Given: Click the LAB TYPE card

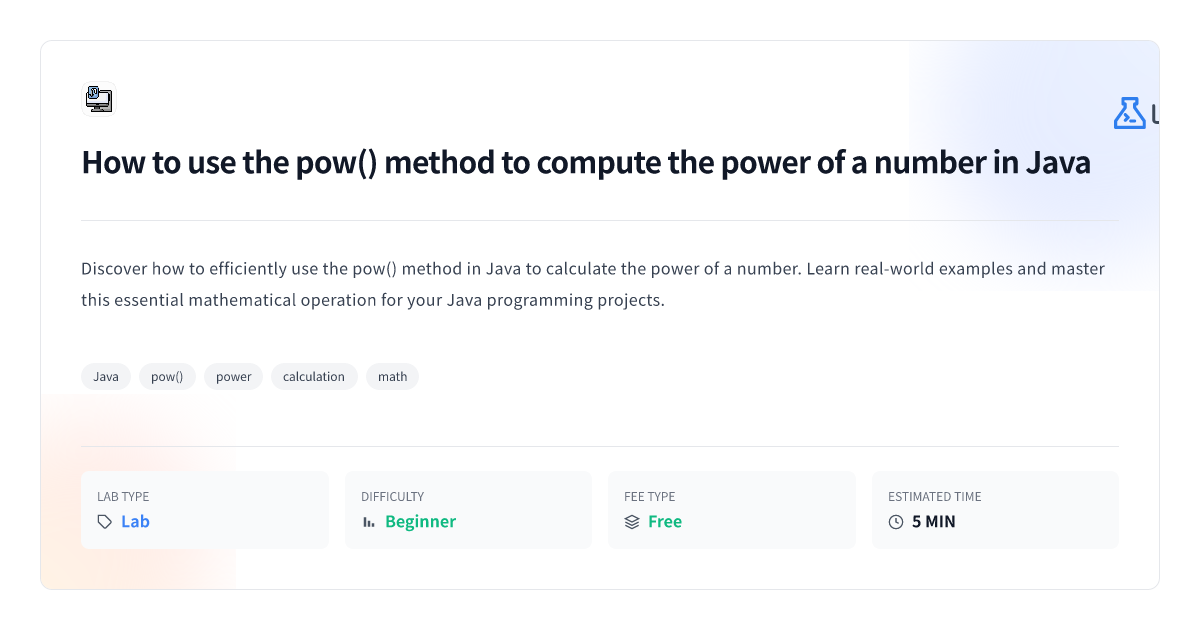Looking at the screenshot, I should (x=205, y=510).
